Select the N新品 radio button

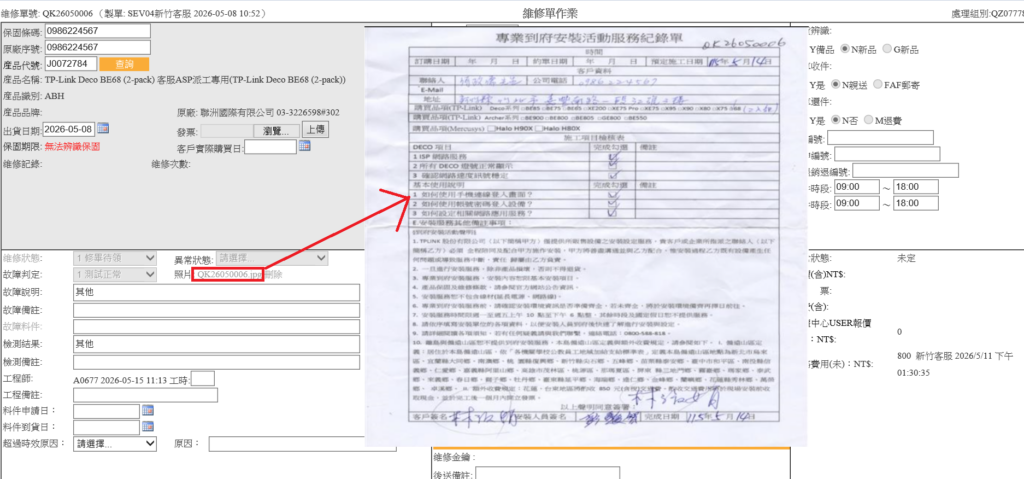(845, 49)
